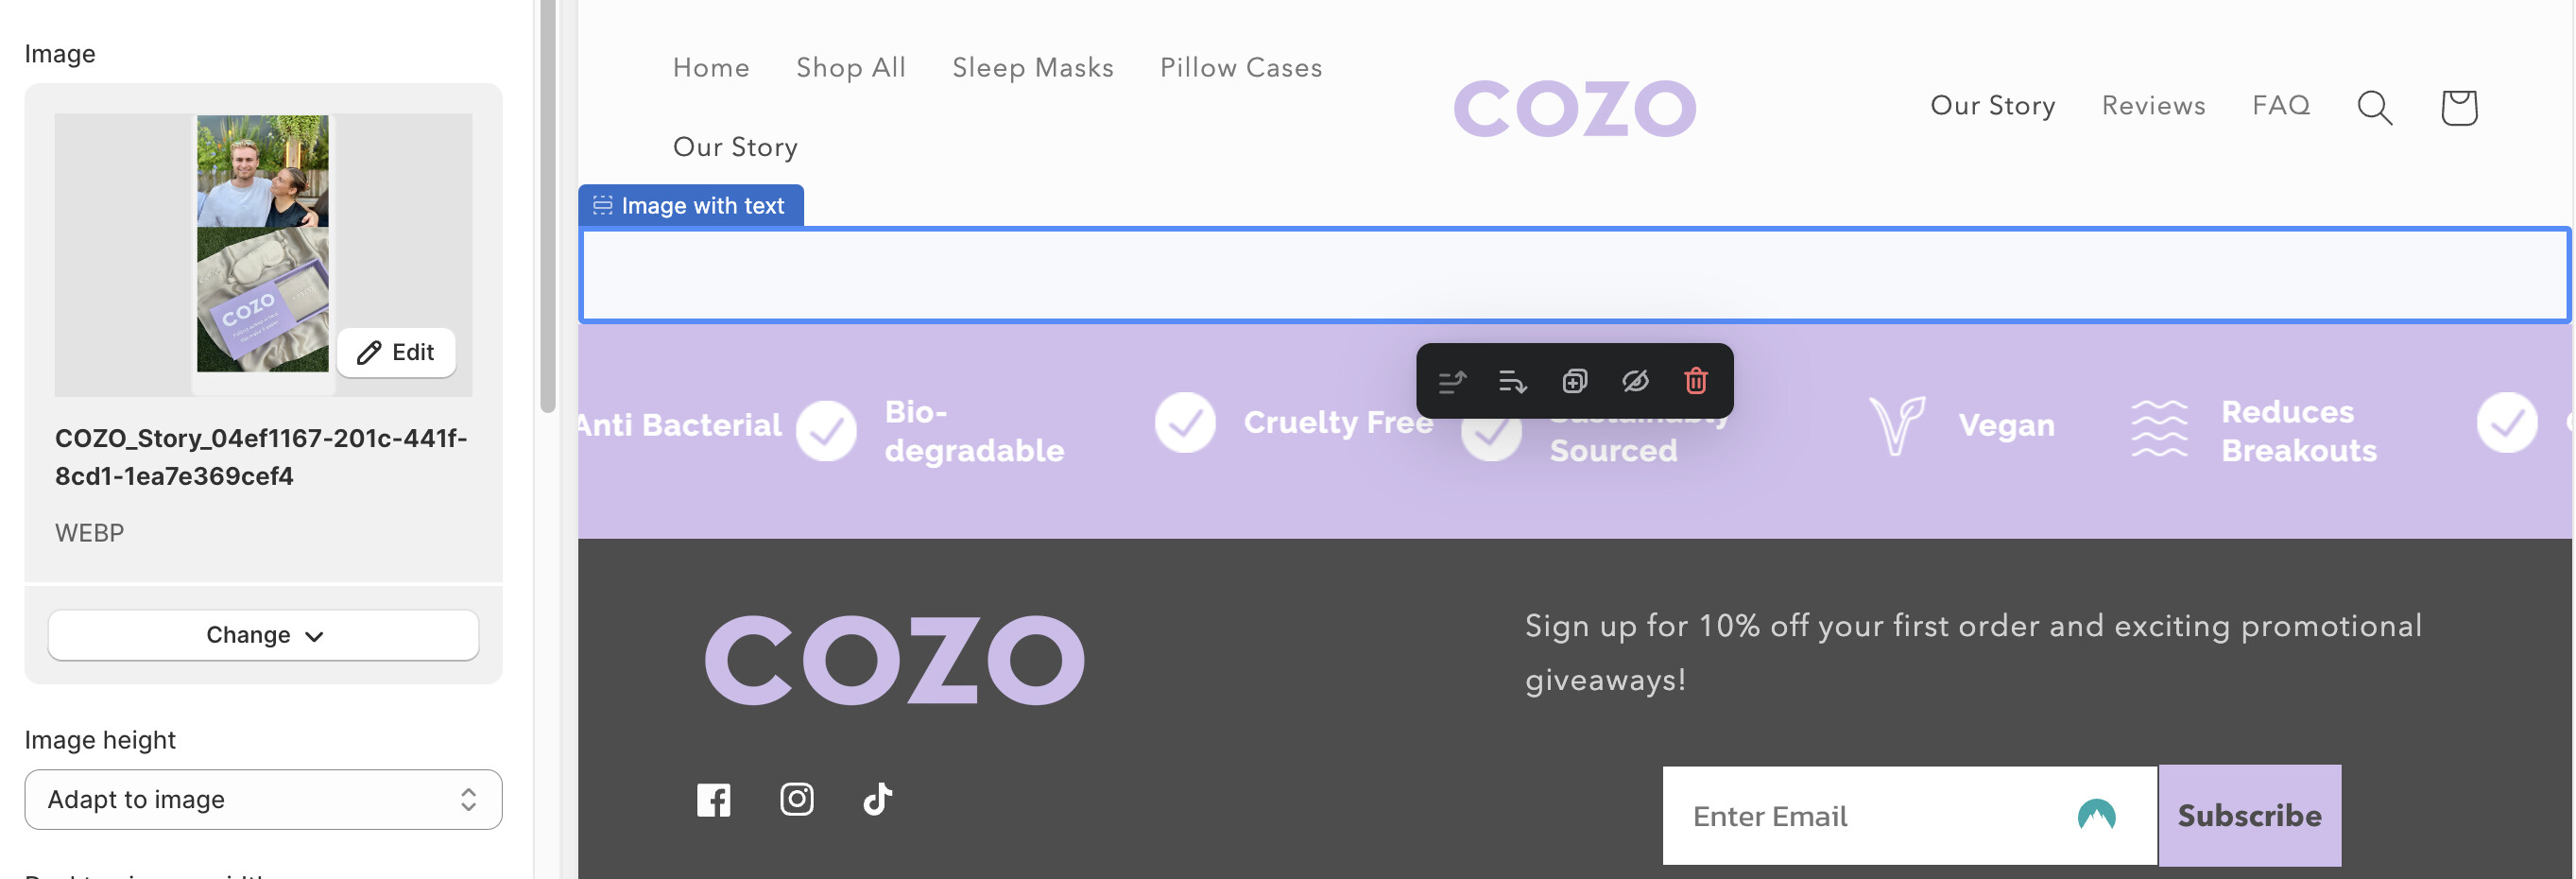Duplicate the Image with text section
Image resolution: width=2576 pixels, height=879 pixels.
[1574, 381]
